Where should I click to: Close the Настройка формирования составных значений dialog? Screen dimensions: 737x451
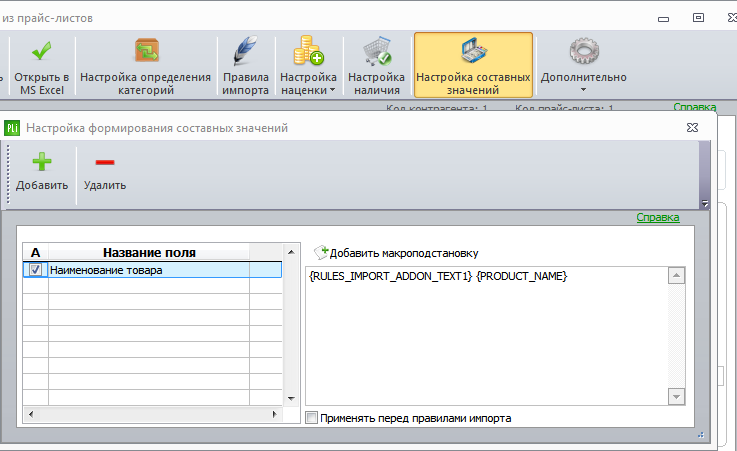(692, 127)
